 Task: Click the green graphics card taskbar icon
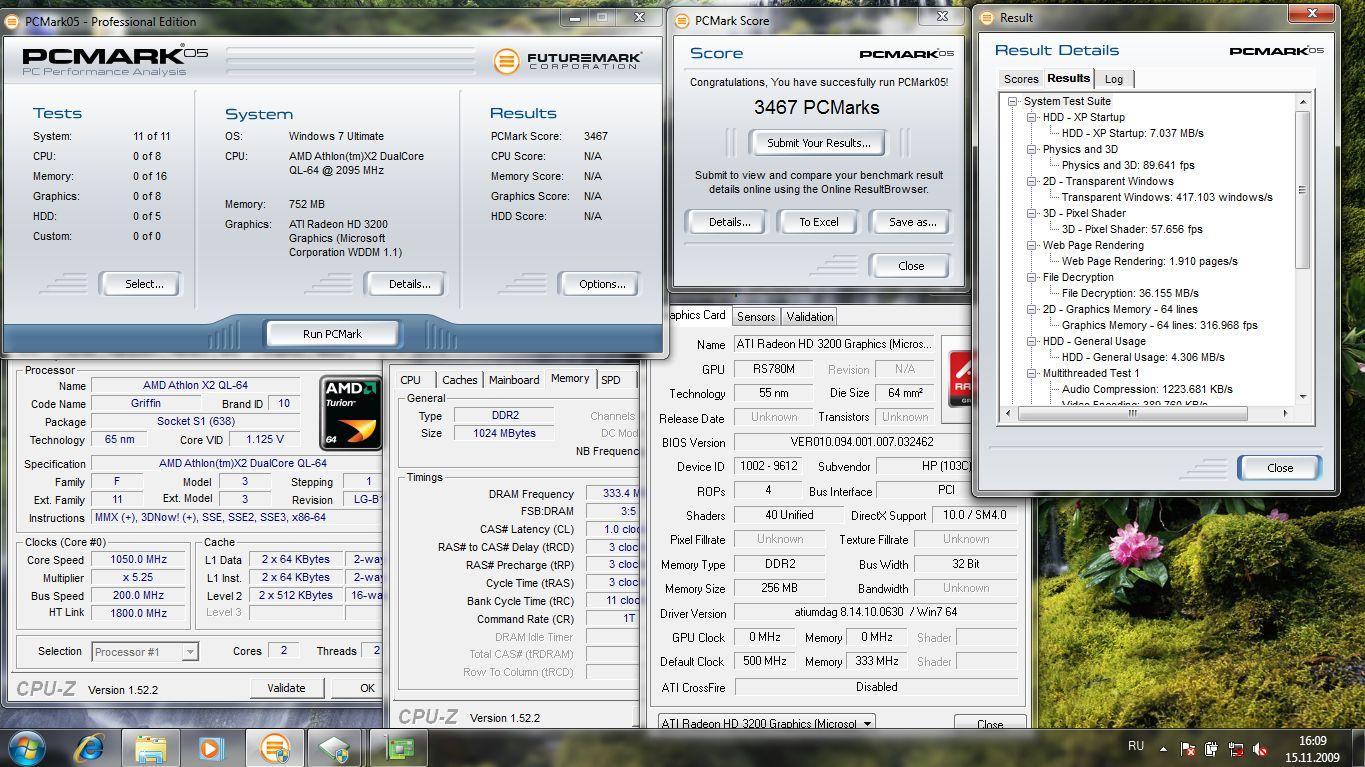pyautogui.click(x=398, y=747)
